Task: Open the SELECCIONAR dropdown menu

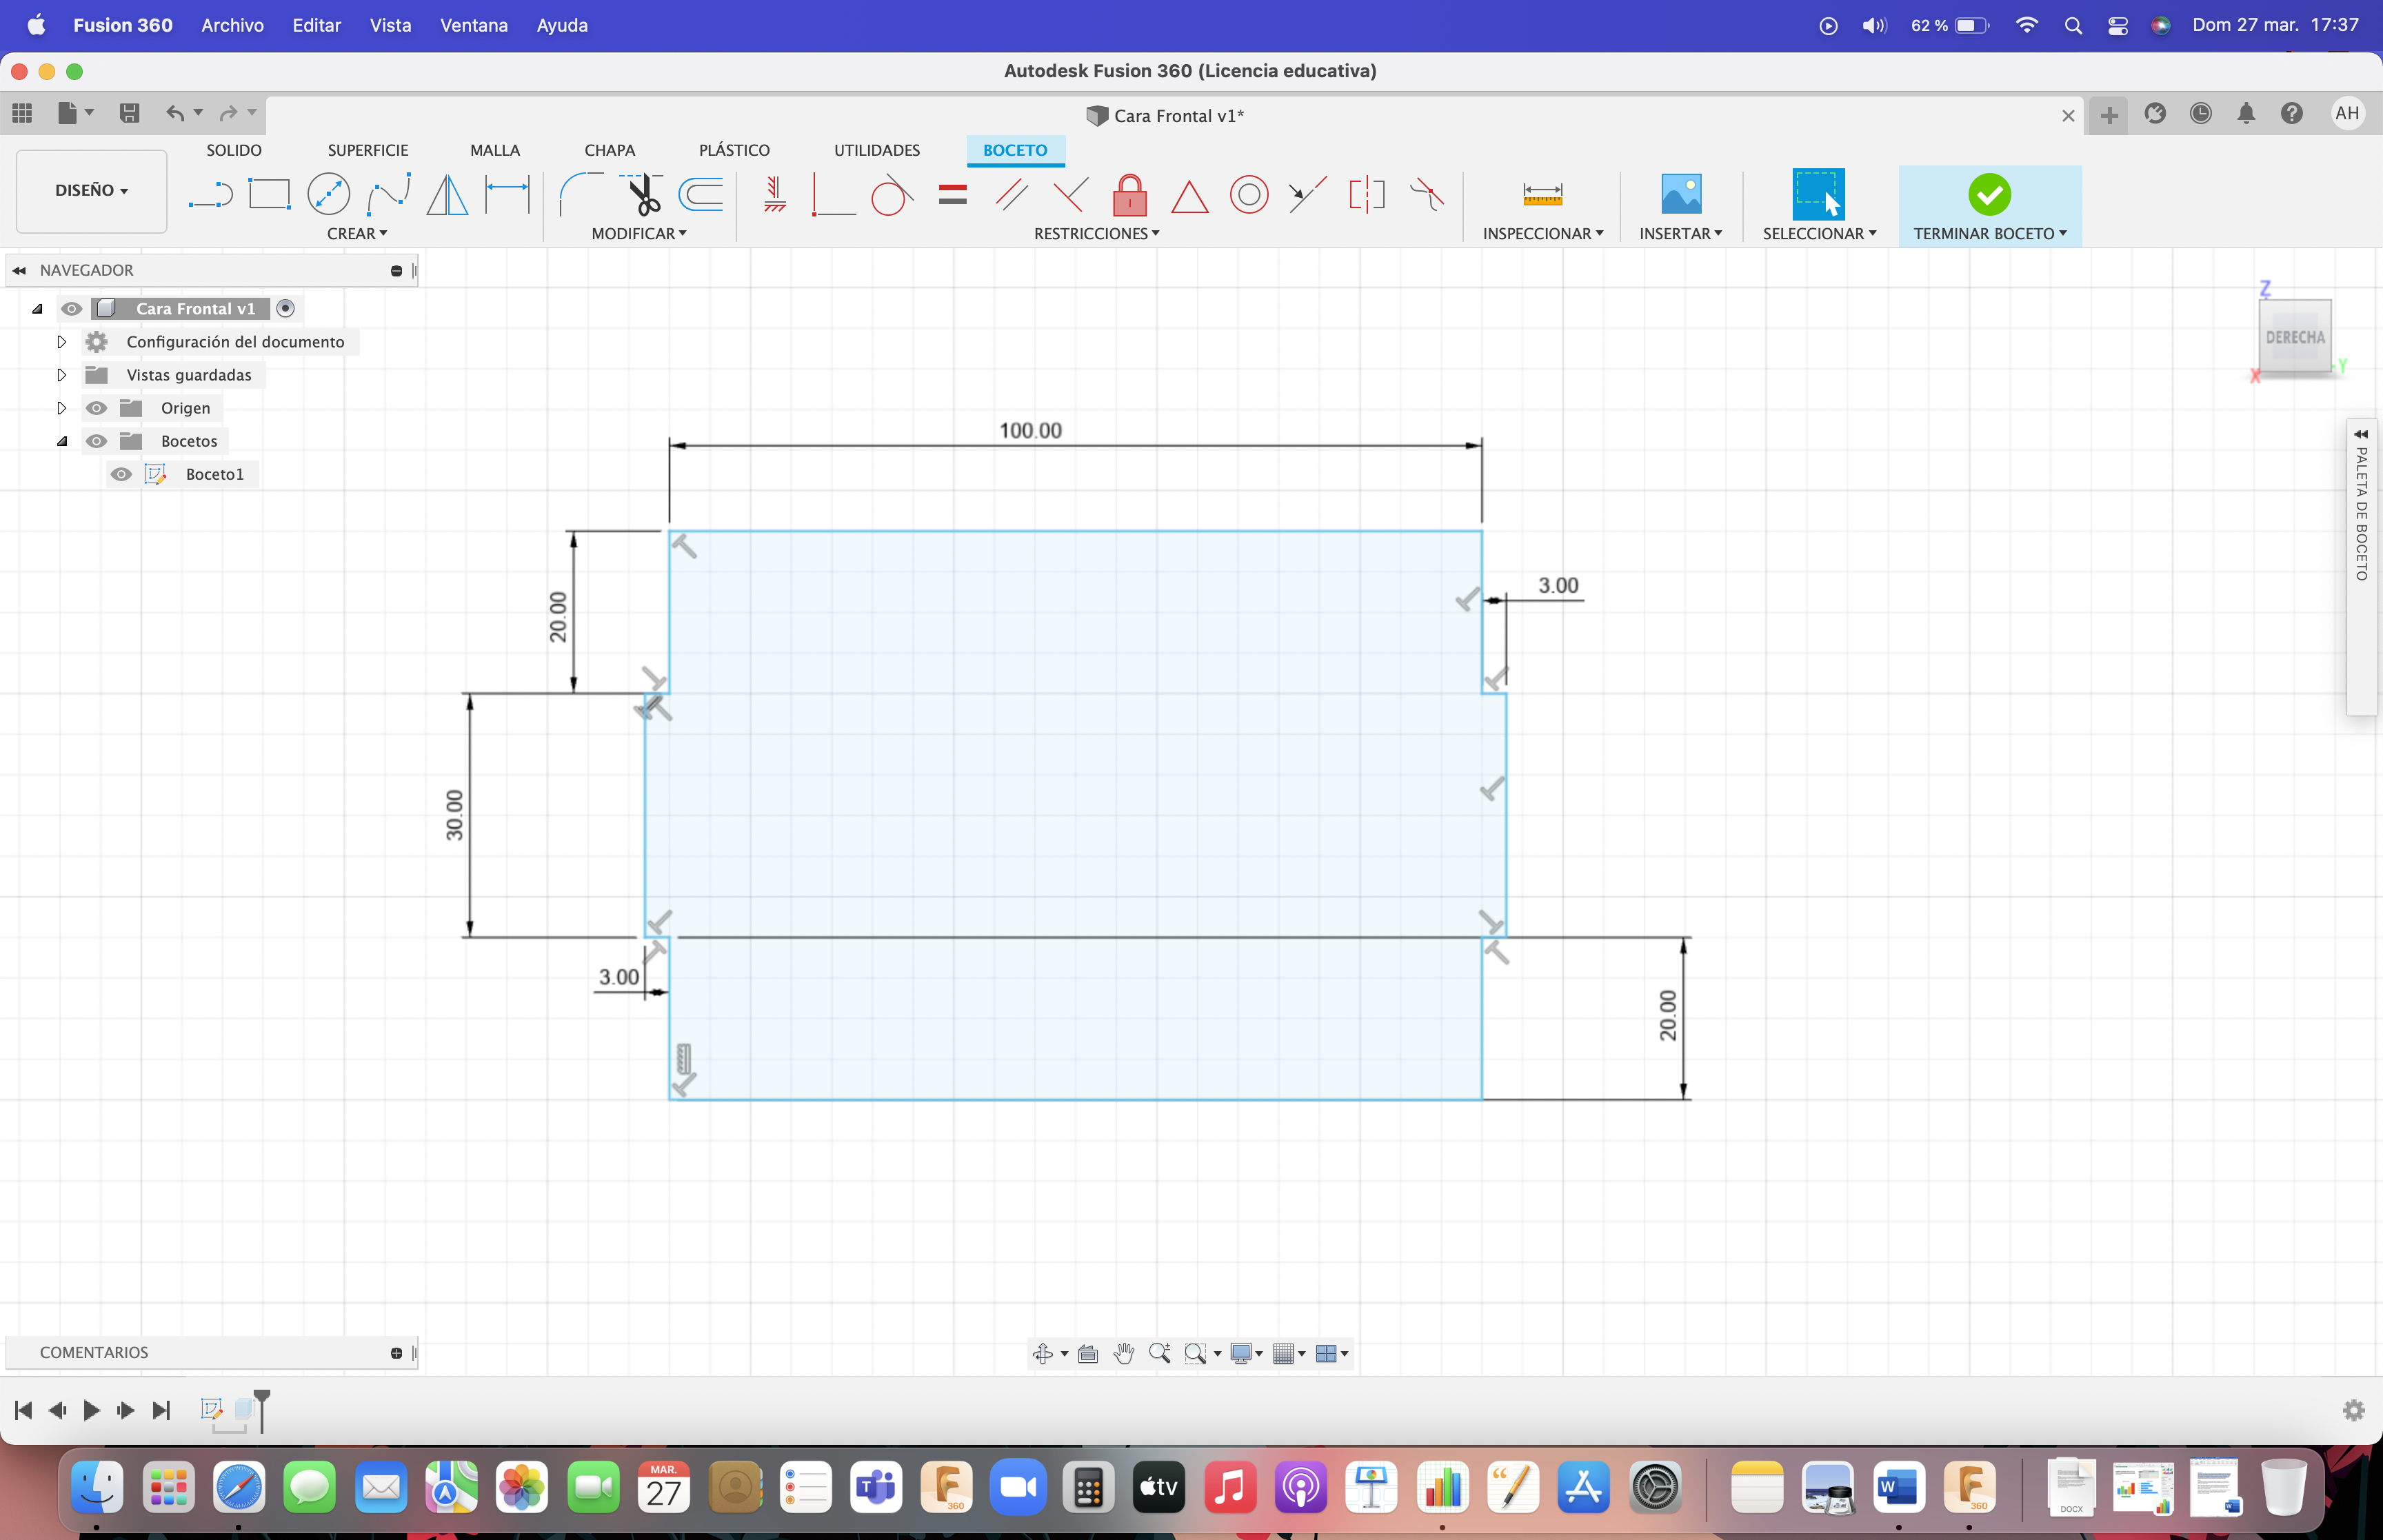Action: [1819, 233]
